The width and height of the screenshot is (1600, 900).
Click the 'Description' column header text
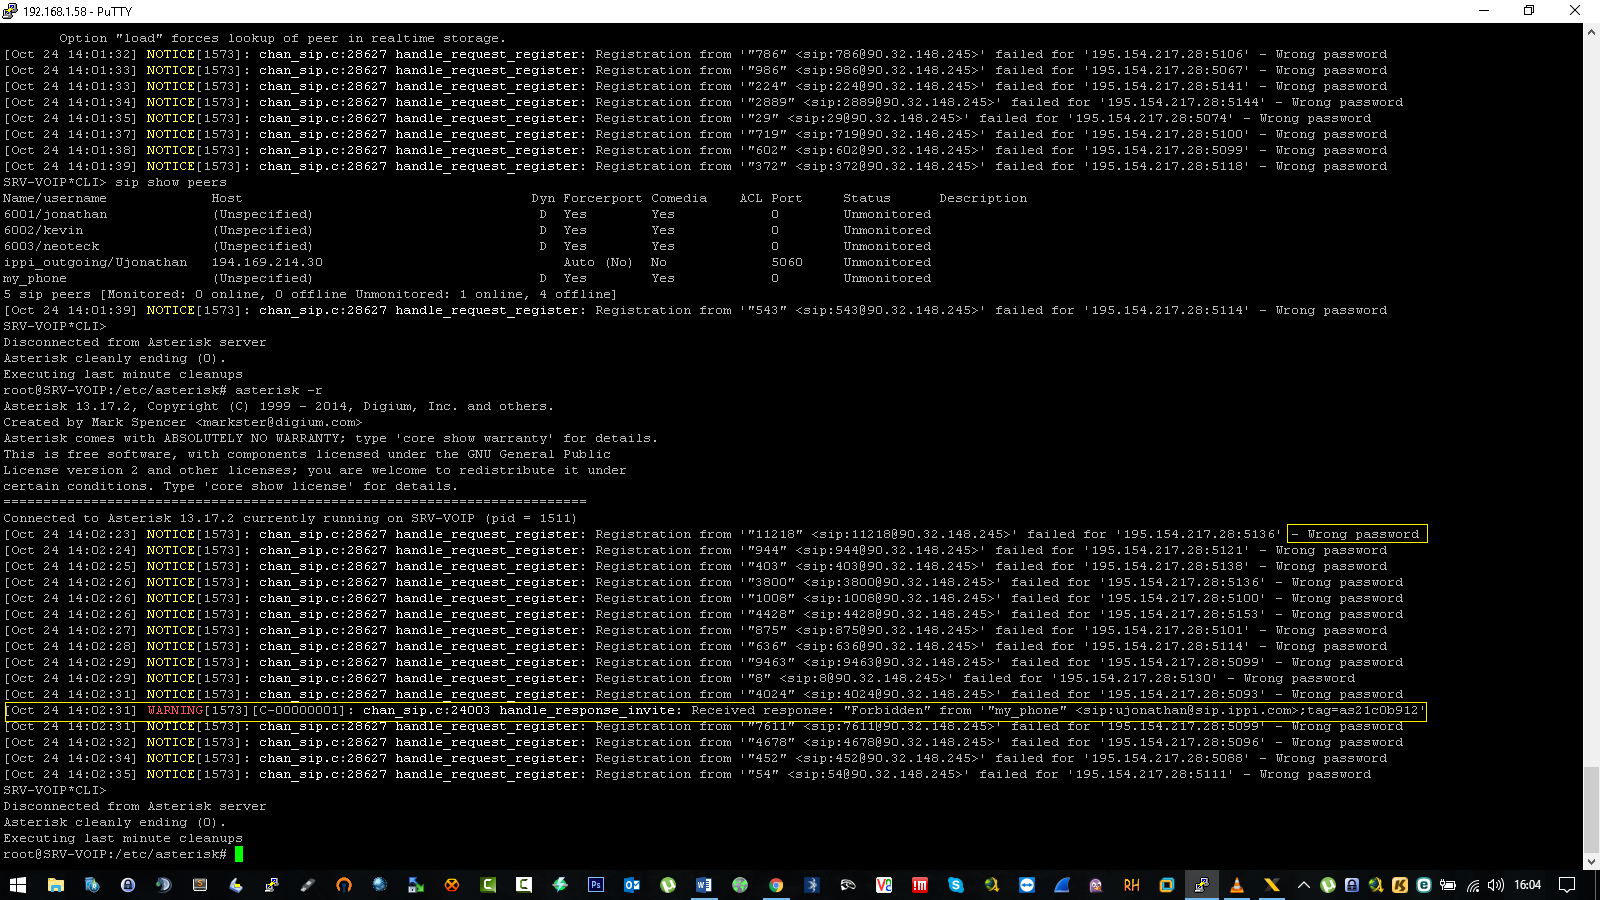pos(983,198)
